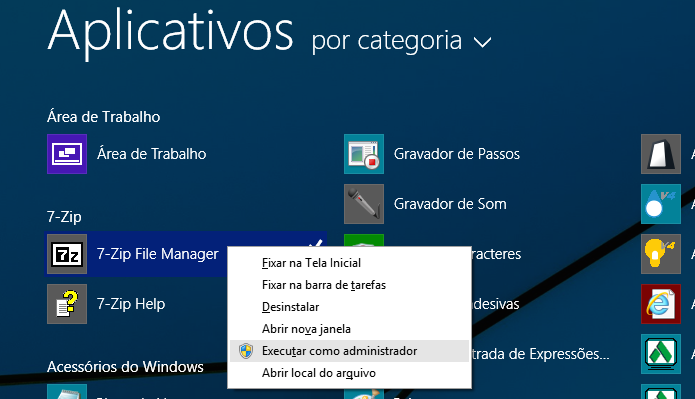
Task: Launch Gravador de Passos icon
Action: [364, 154]
